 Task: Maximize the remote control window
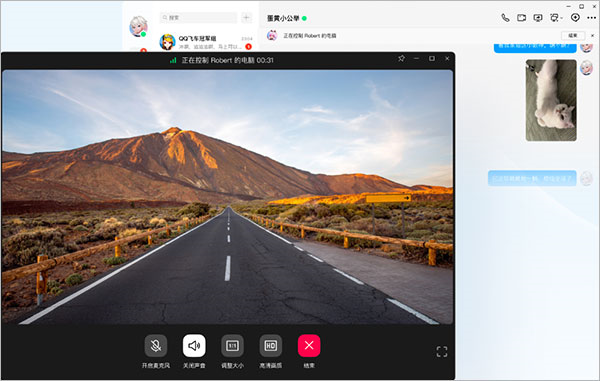coord(432,59)
